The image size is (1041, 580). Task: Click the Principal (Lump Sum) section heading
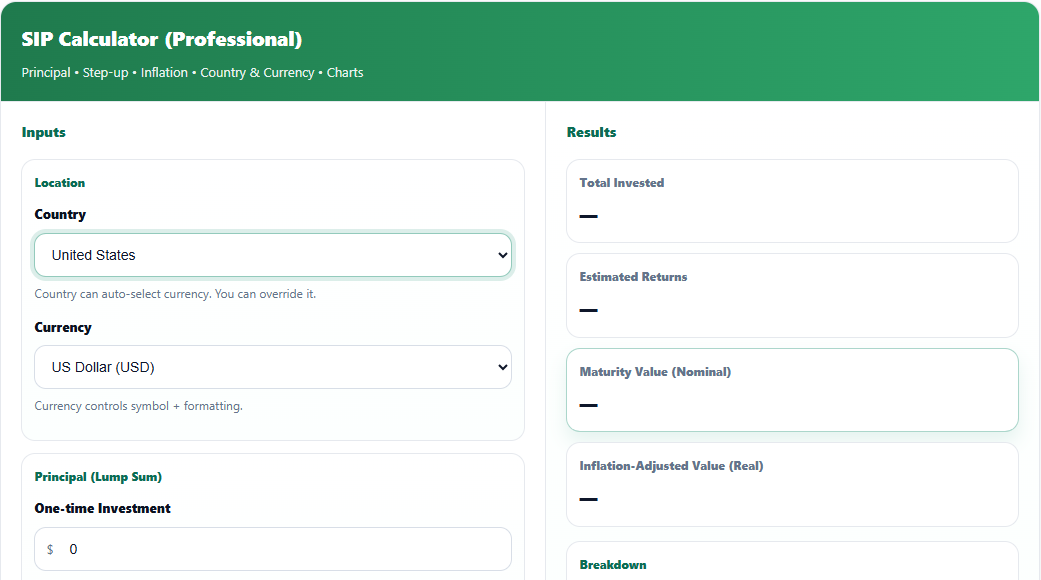(x=98, y=477)
